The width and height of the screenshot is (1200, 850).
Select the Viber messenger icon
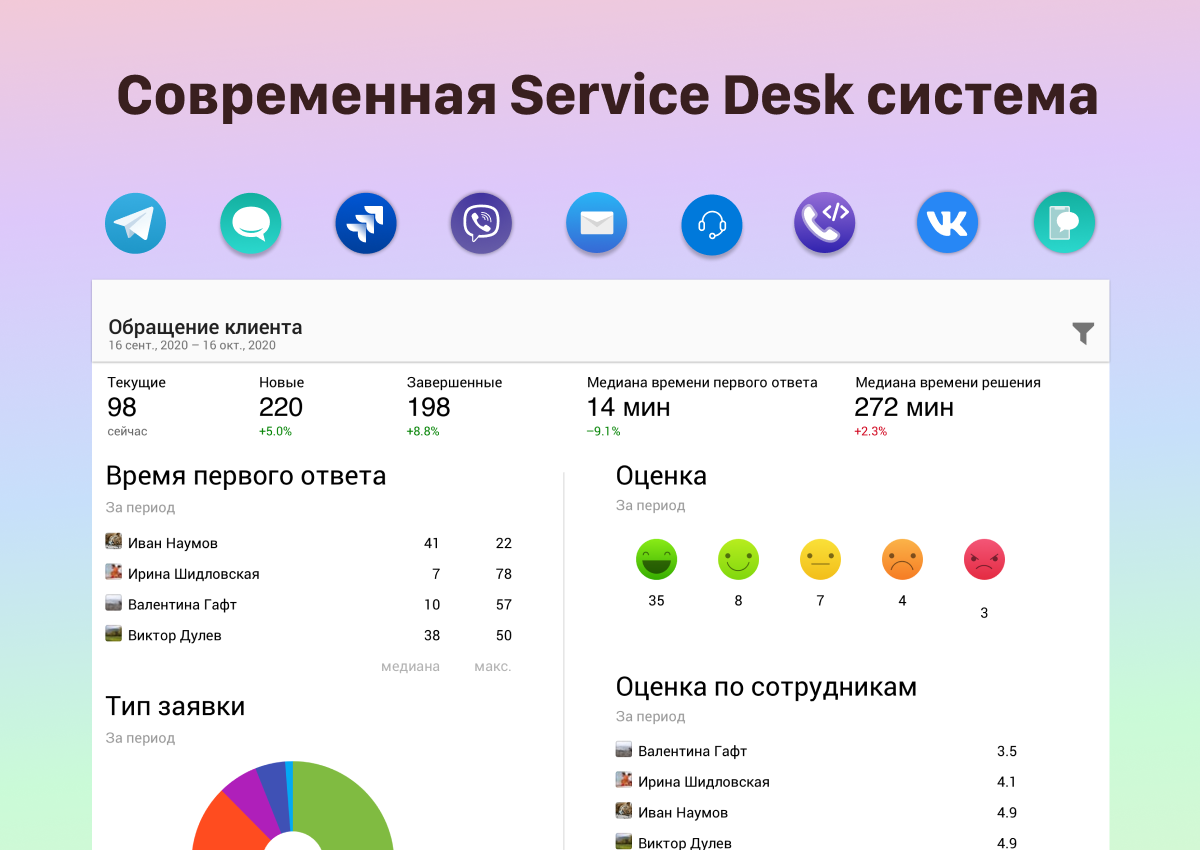click(481, 223)
